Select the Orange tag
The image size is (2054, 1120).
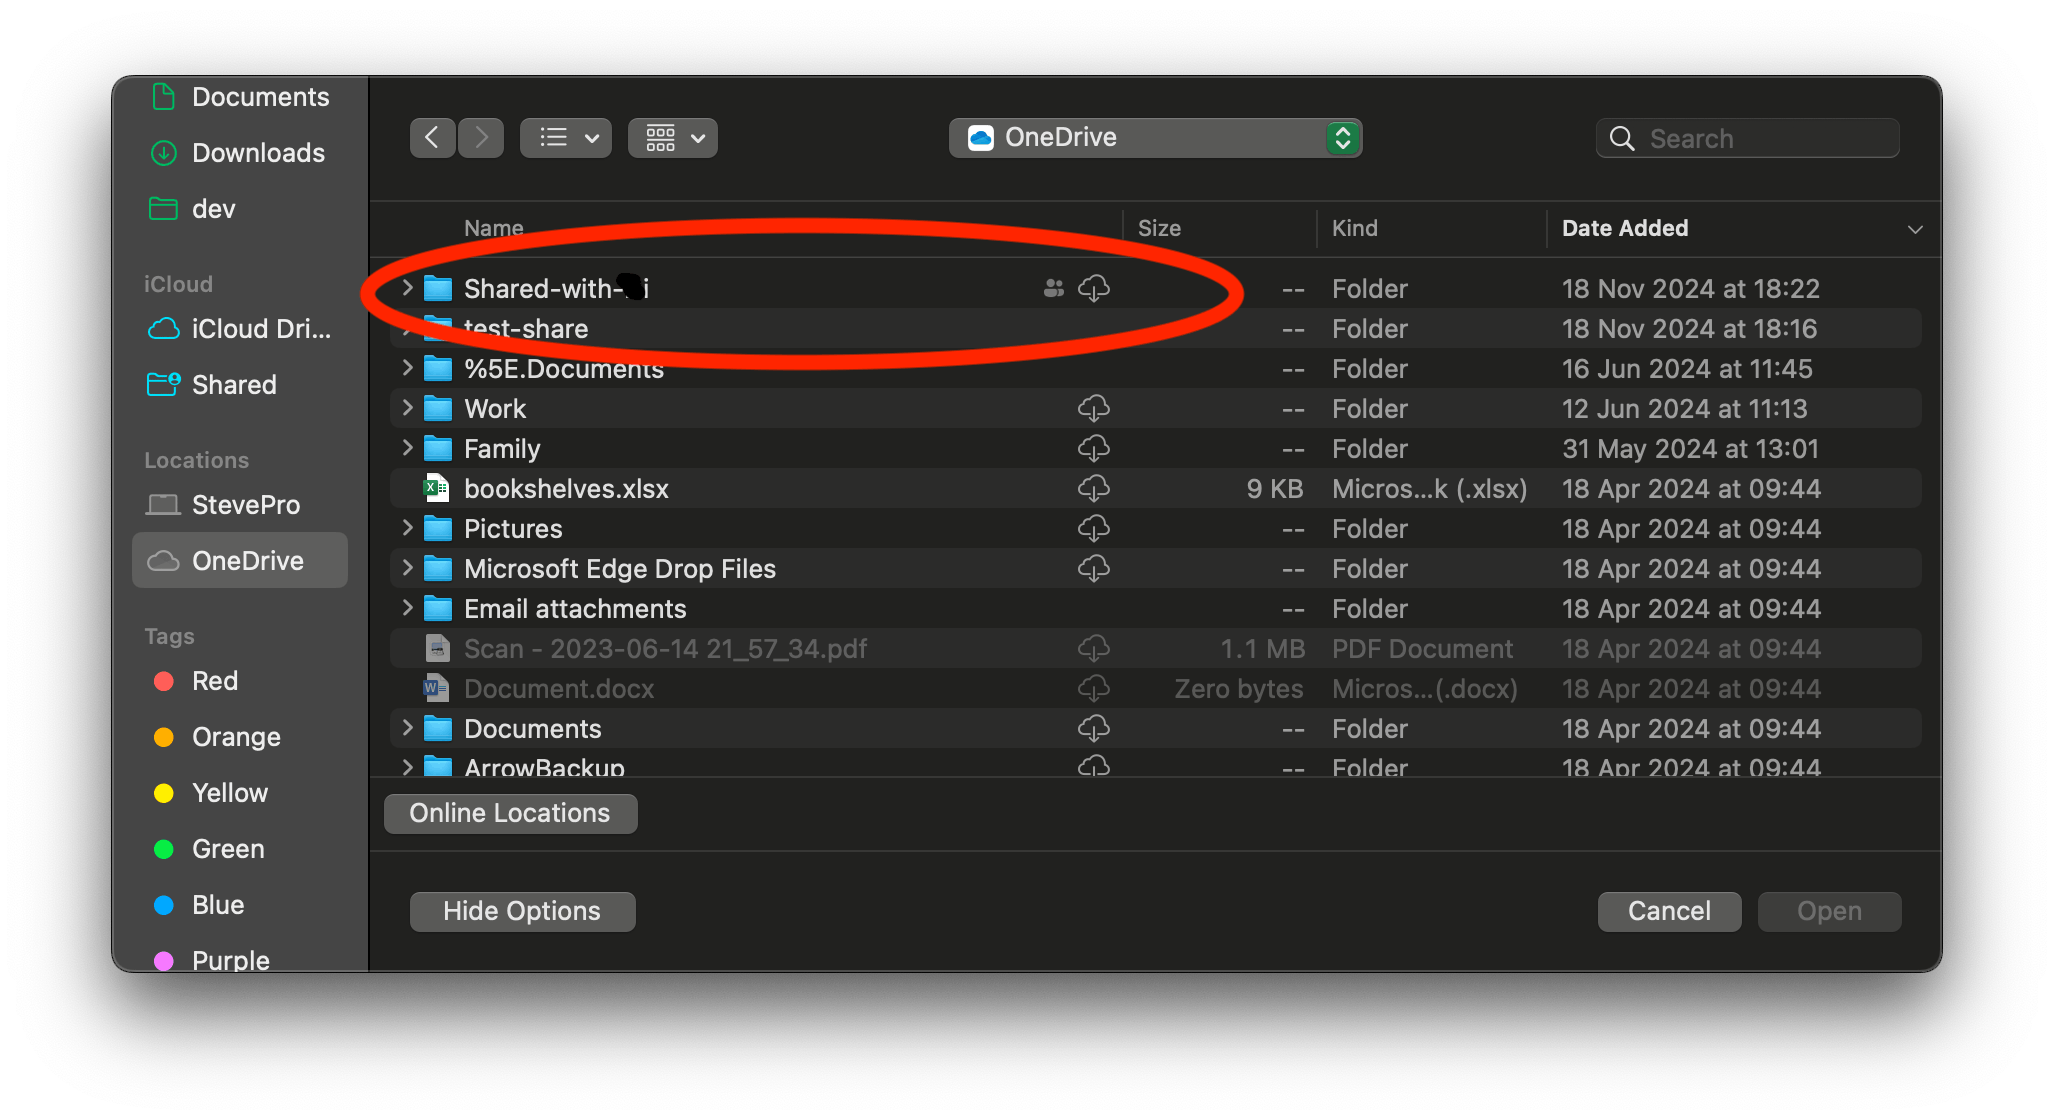(x=235, y=737)
